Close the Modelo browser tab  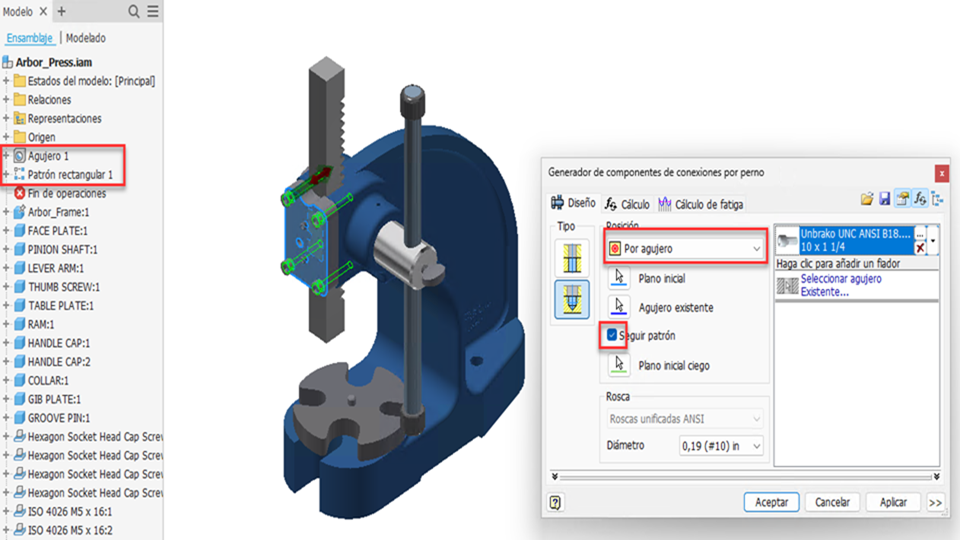(x=43, y=12)
